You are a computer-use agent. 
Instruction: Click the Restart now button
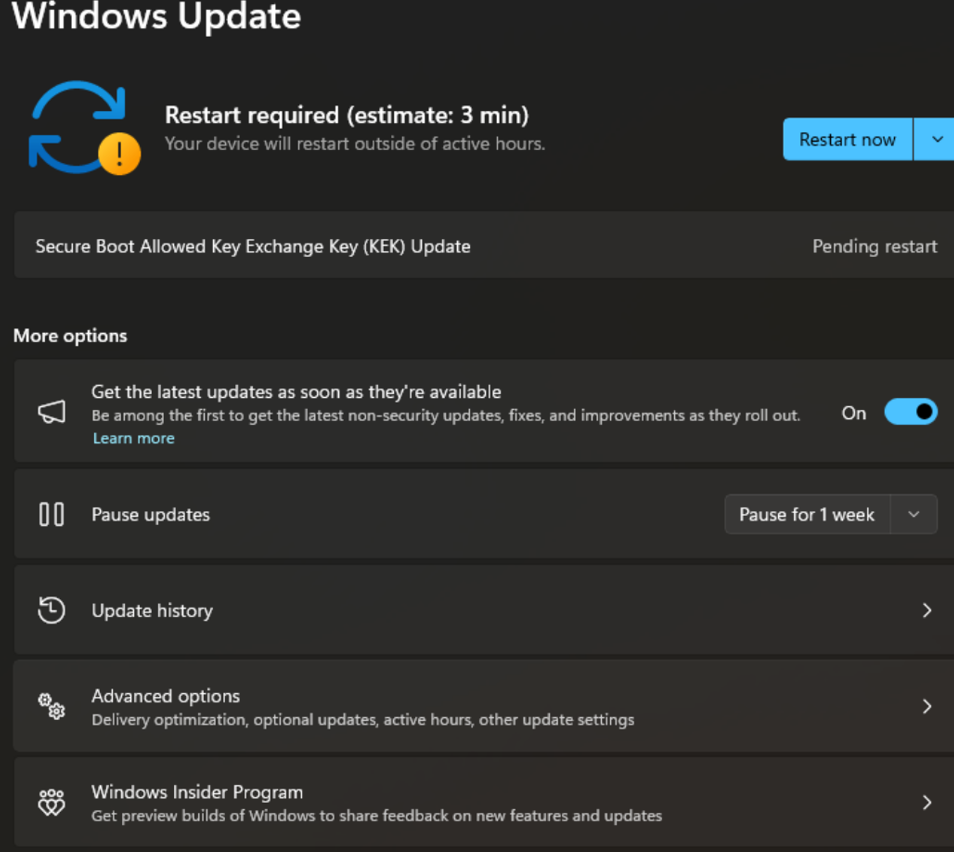[x=848, y=139]
